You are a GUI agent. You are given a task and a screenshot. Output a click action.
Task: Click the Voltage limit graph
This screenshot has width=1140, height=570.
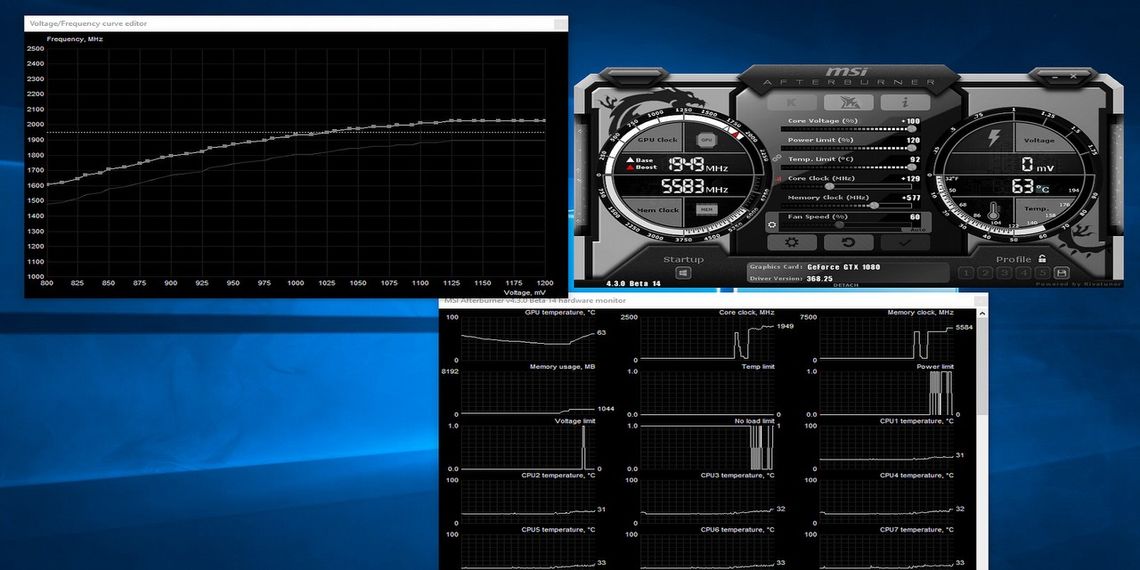click(527, 447)
